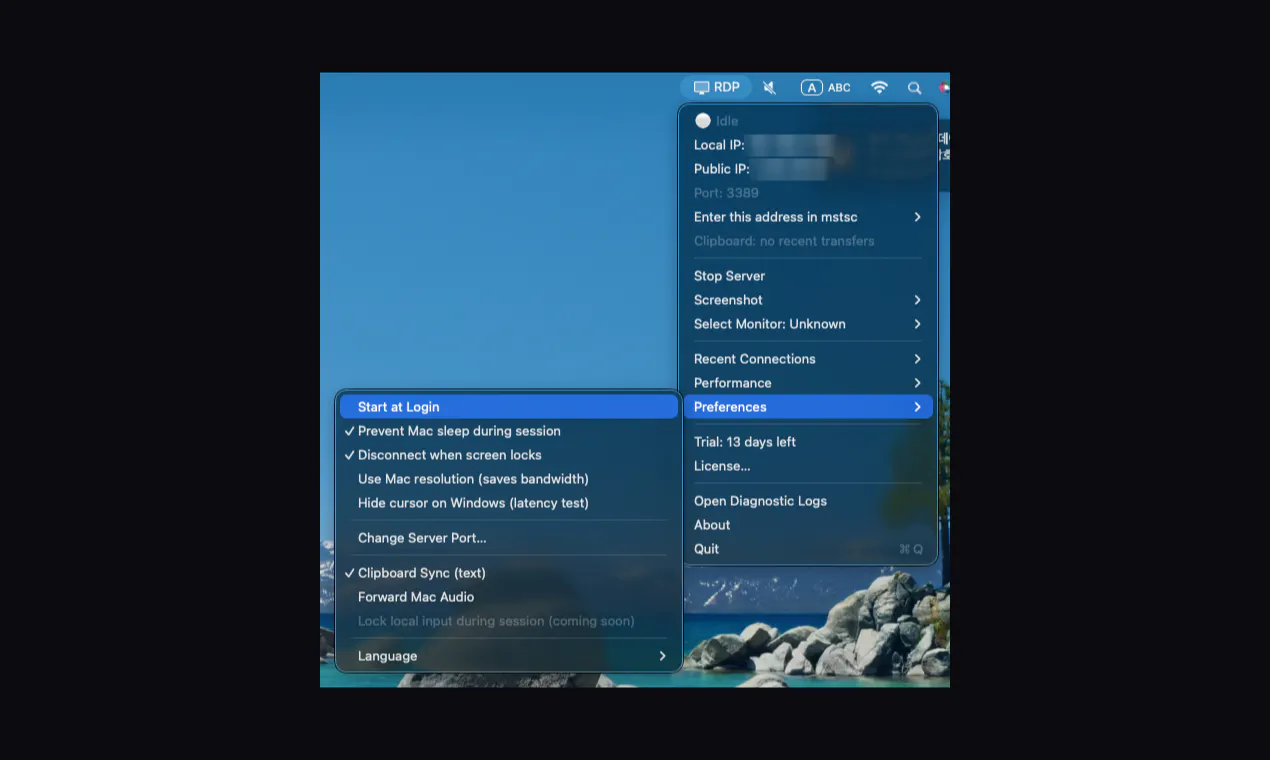Viewport: 1270px width, 760px height.
Task: Expand Select Monitor: Unknown submenu
Action: [x=808, y=324]
